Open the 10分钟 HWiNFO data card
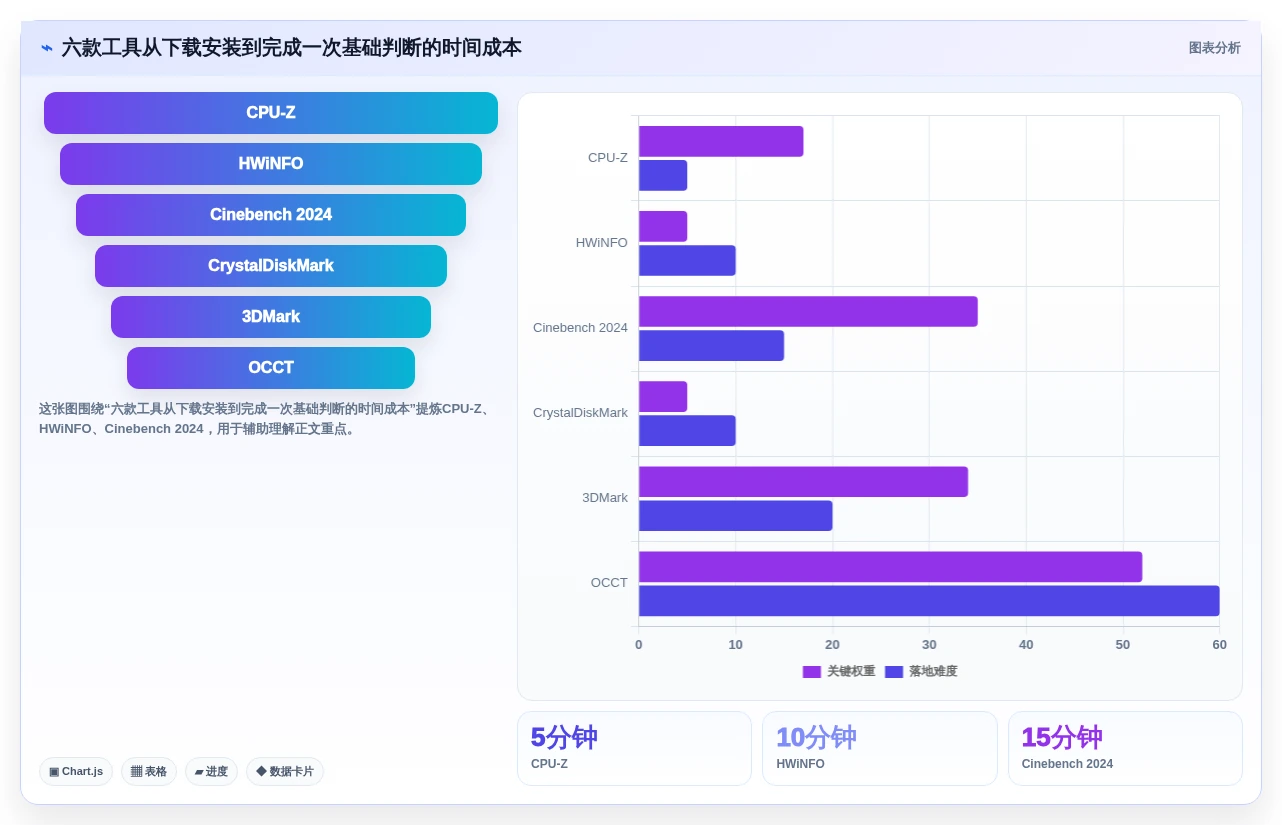This screenshot has width=1282, height=825. click(880, 748)
